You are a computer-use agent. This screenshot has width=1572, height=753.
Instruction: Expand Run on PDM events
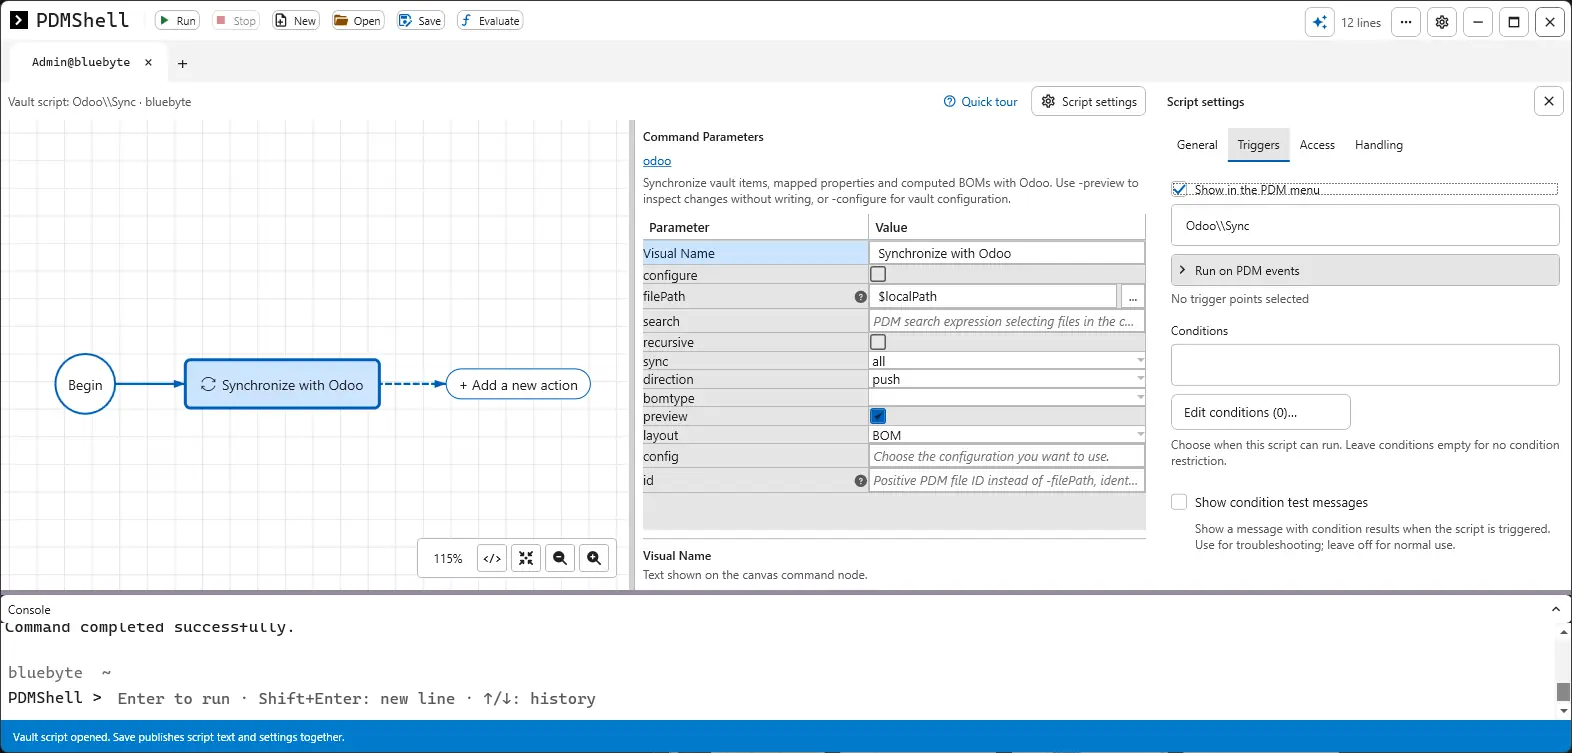pos(1365,270)
